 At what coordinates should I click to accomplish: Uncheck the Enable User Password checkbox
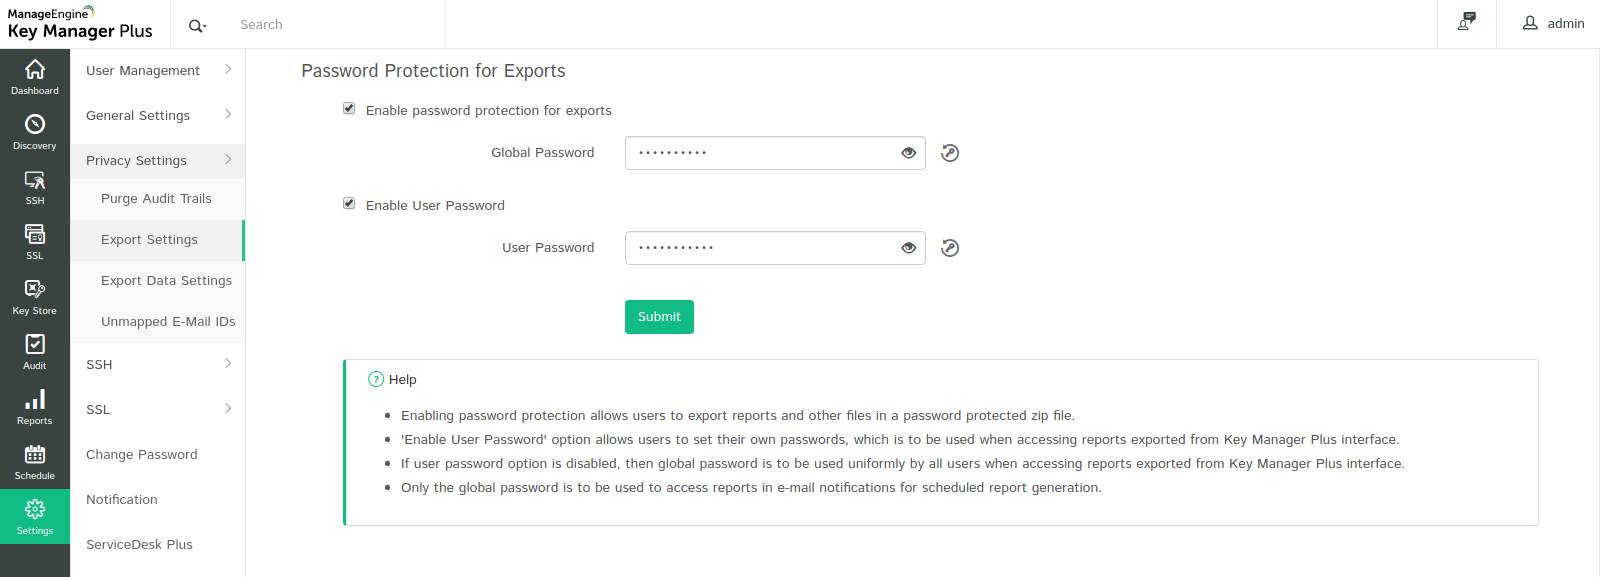tap(349, 204)
